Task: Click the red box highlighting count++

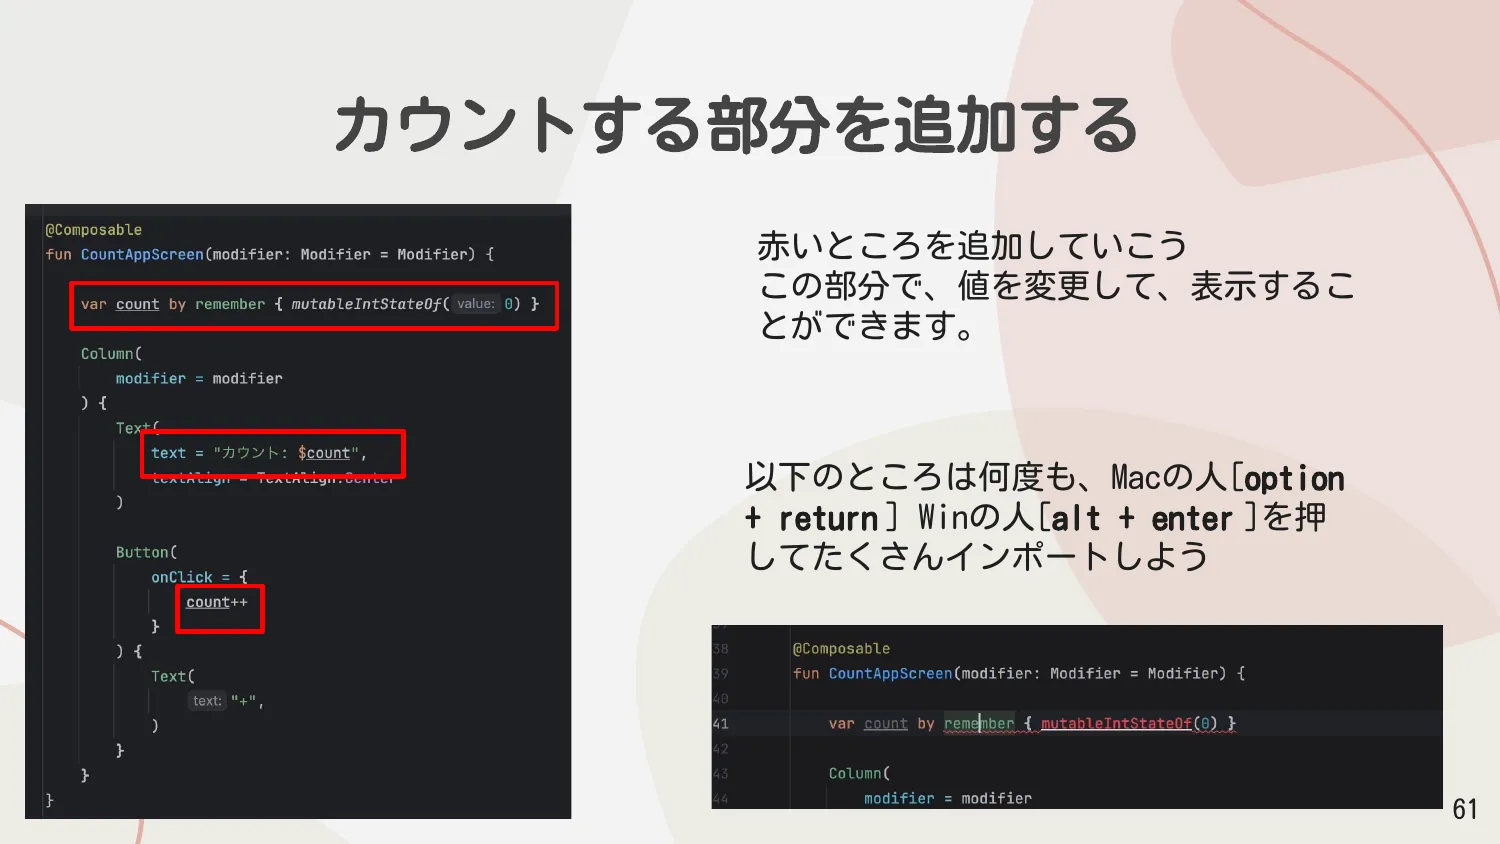Action: (219, 608)
